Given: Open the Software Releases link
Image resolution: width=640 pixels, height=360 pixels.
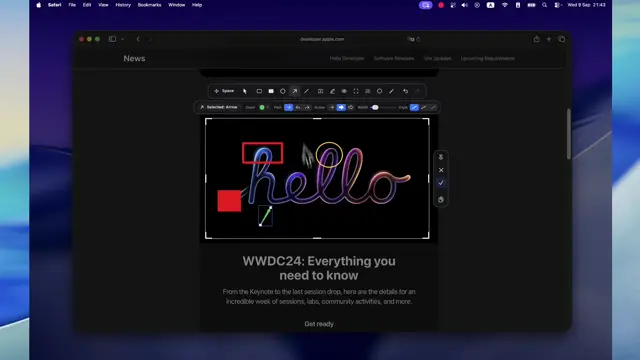Looking at the screenshot, I should [x=394, y=58].
